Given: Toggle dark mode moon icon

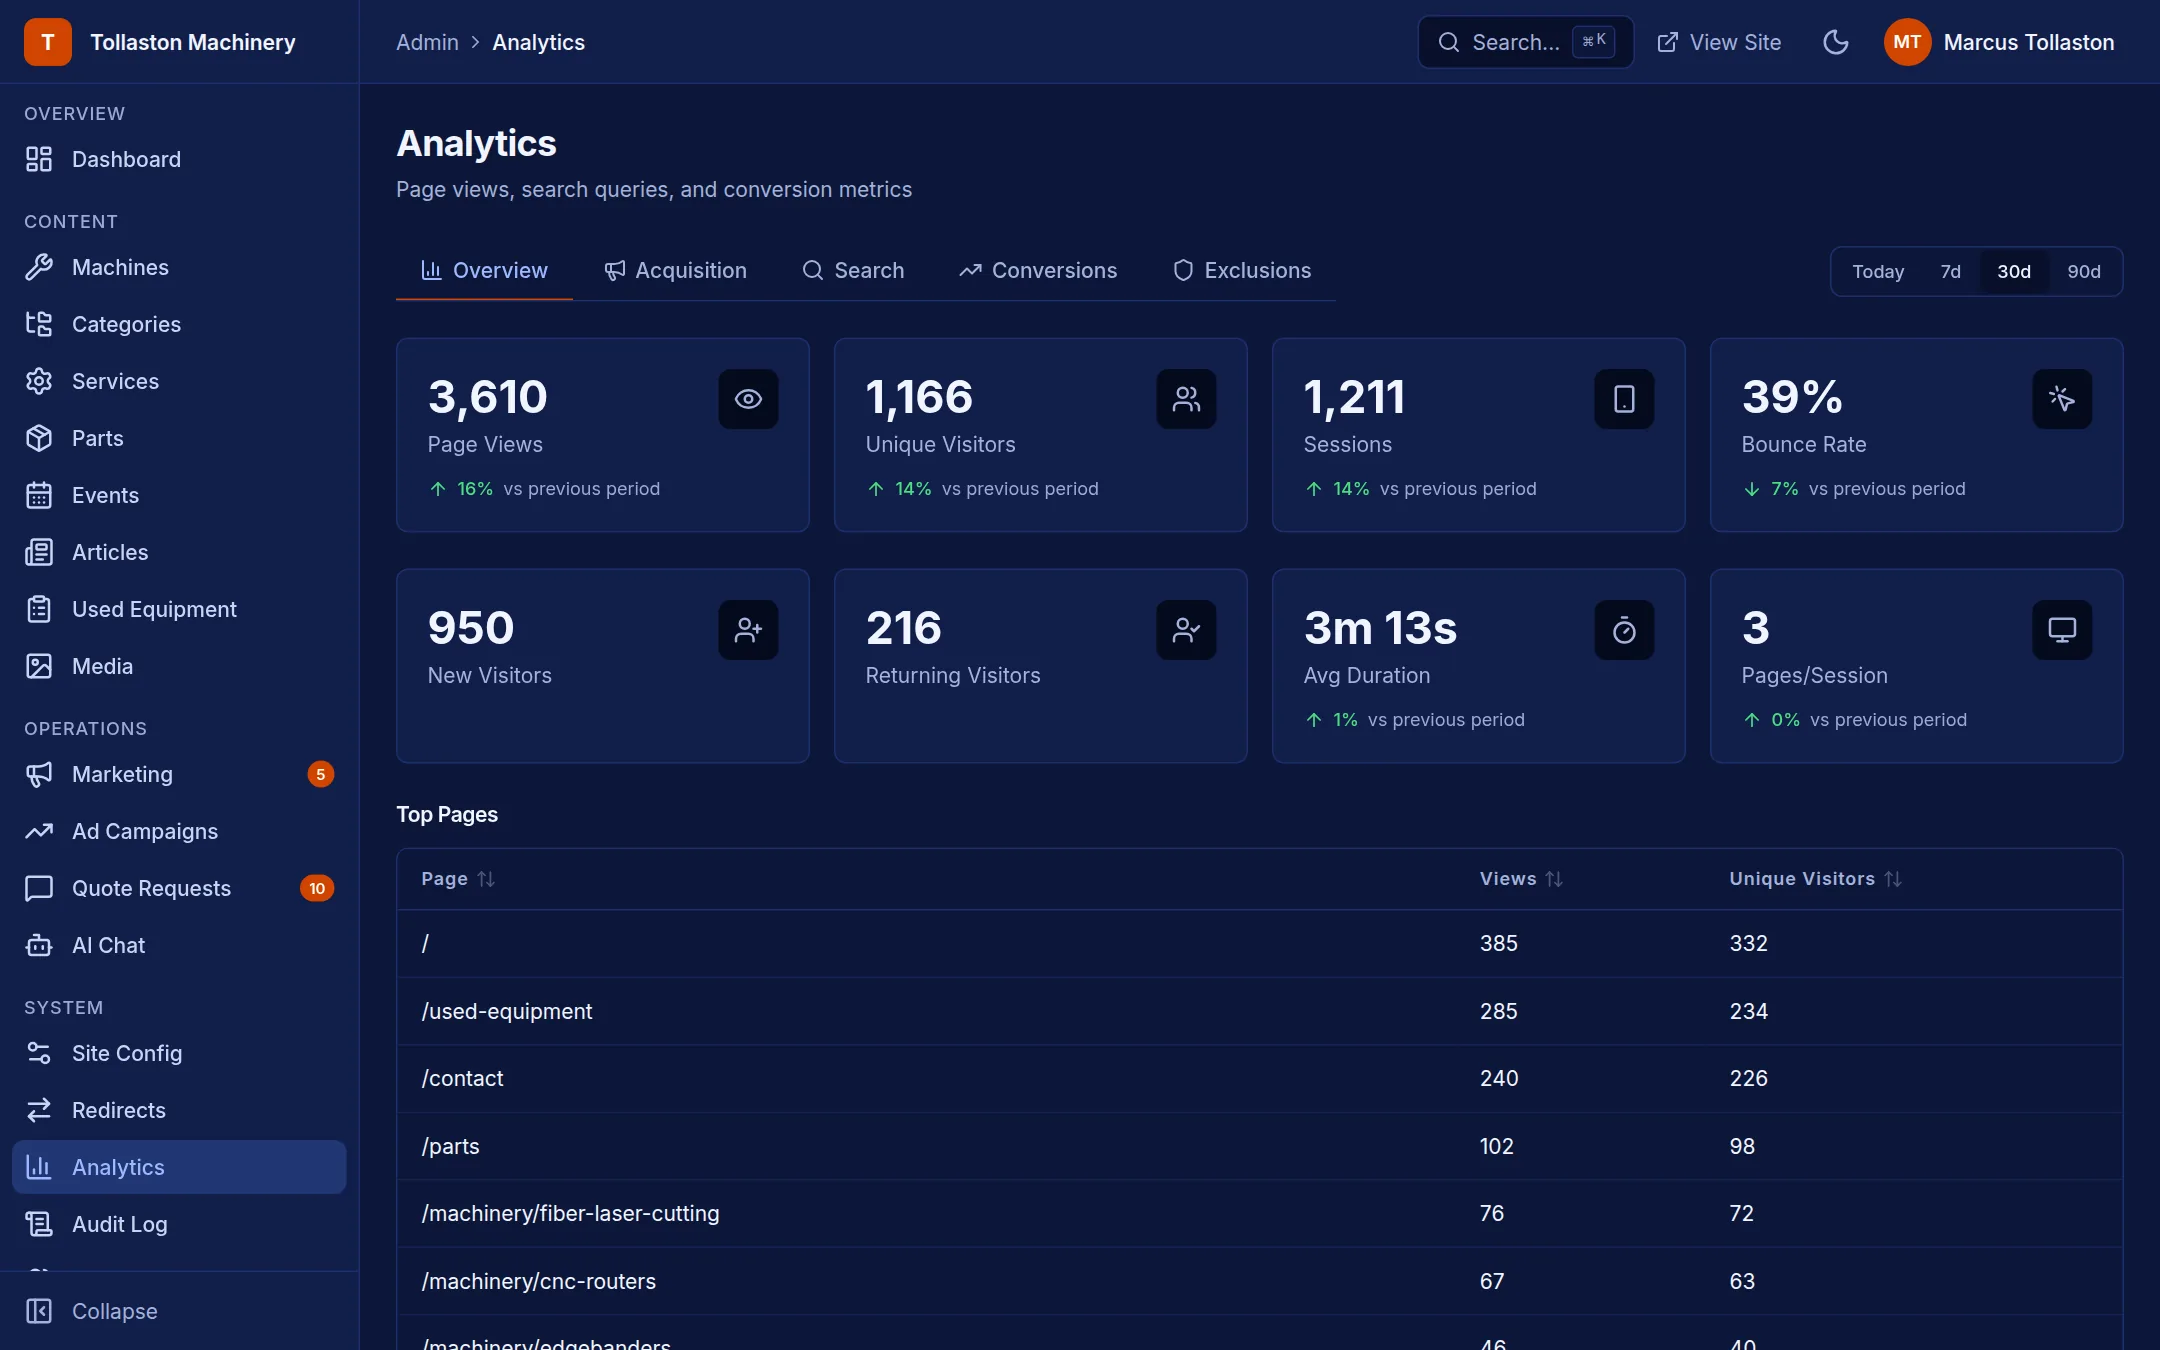Looking at the screenshot, I should 1835,42.
